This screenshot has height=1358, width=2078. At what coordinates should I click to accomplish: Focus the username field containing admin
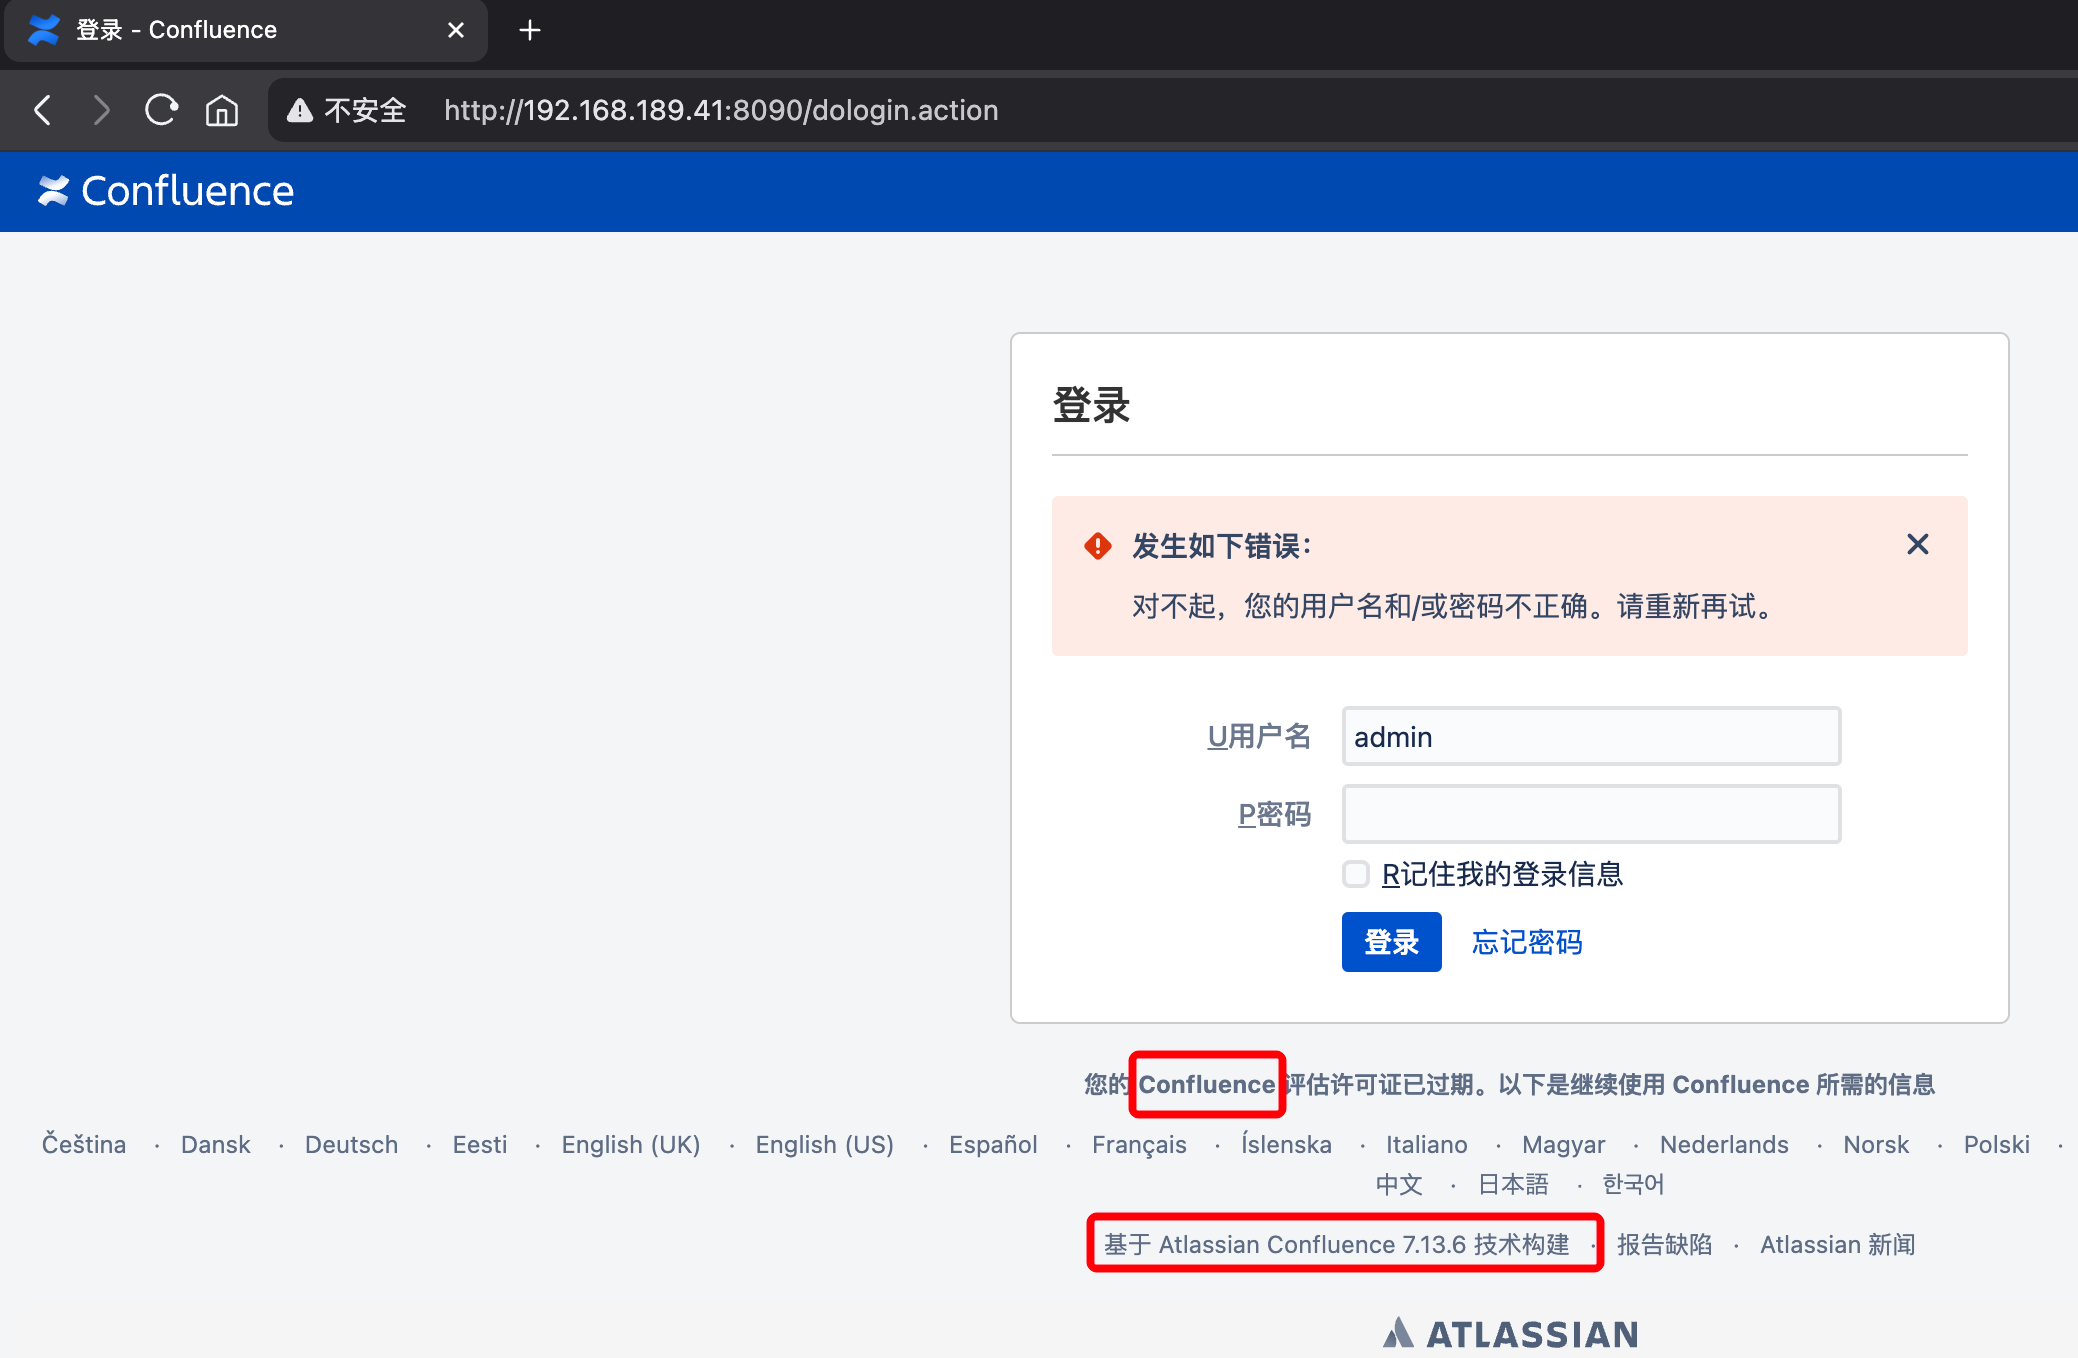pos(1590,737)
